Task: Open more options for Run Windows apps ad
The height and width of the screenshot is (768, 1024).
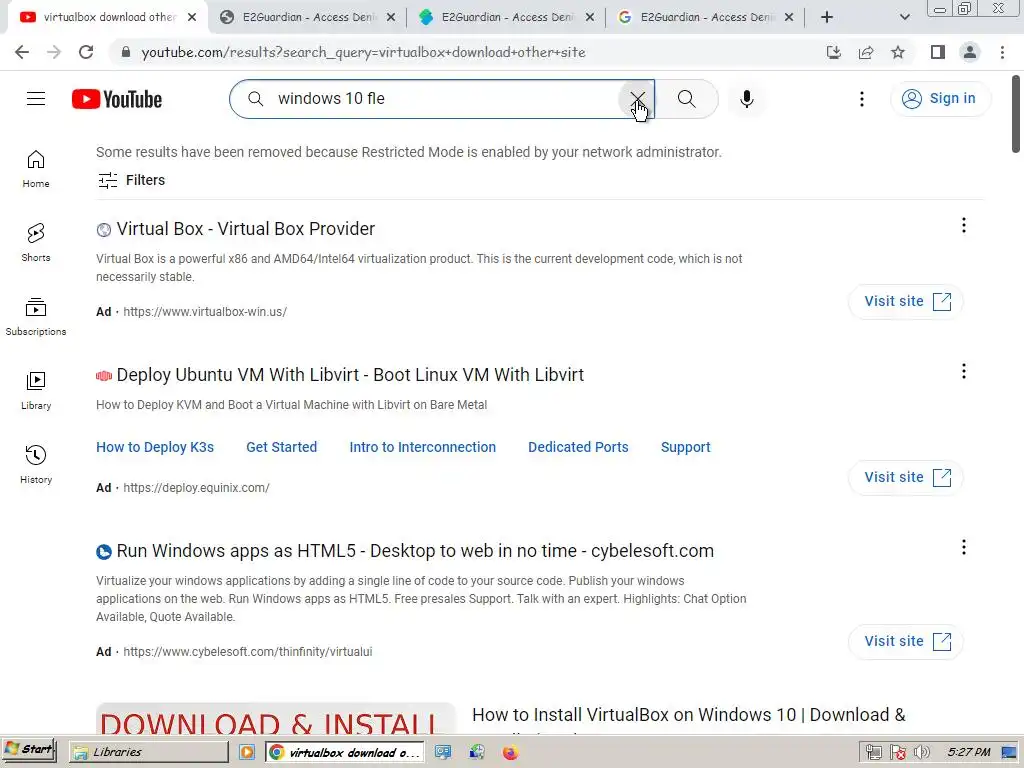Action: [963, 547]
